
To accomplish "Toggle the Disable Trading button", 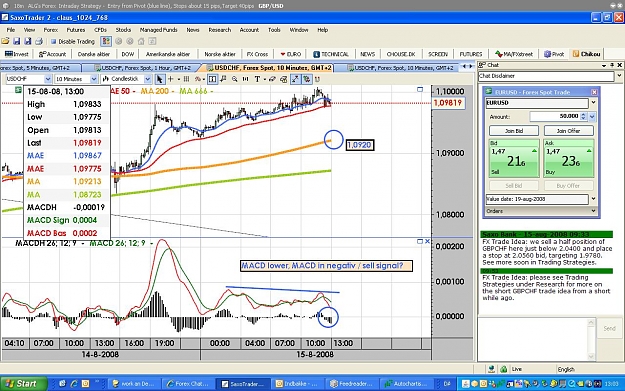I will click(73, 41).
